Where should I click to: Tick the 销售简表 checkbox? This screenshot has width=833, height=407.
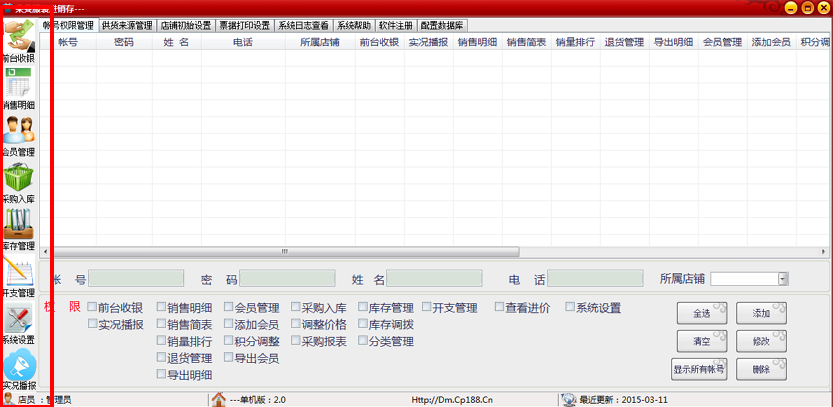click(161, 323)
